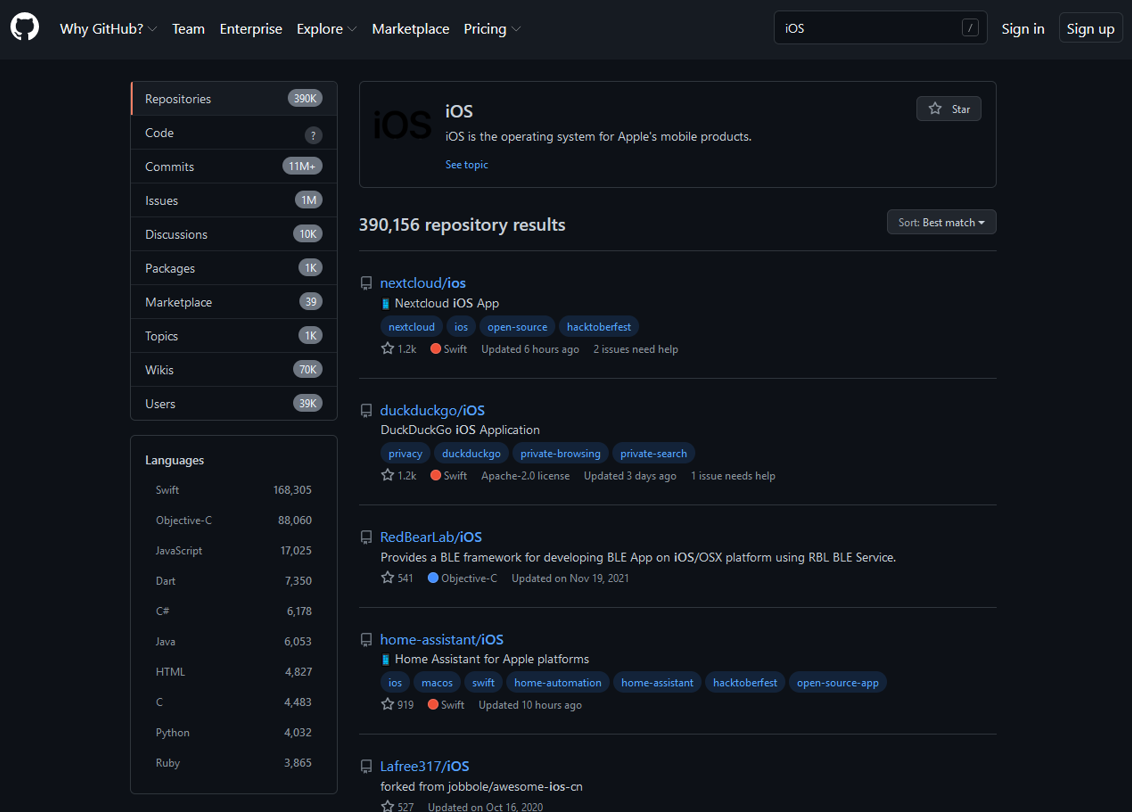The height and width of the screenshot is (812, 1132).
Task: Click the private-search topic tag
Action: click(653, 453)
